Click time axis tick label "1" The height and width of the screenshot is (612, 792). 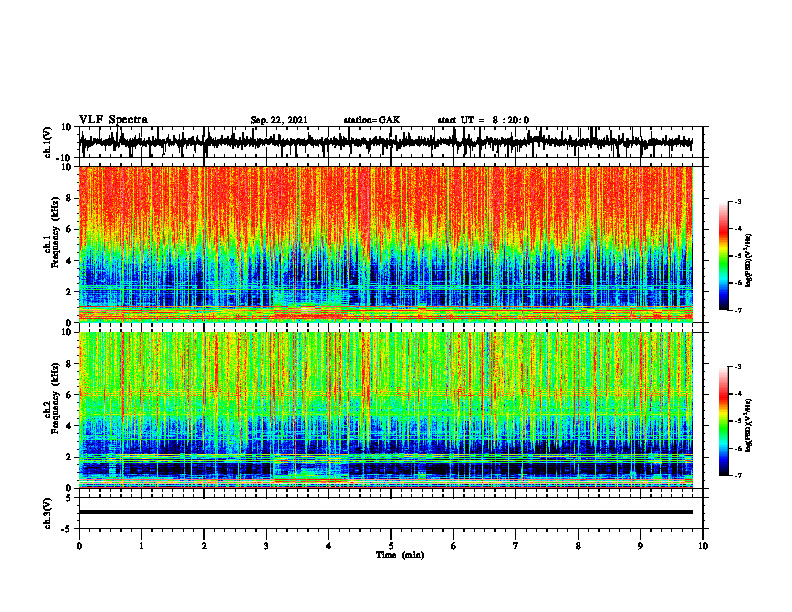pyautogui.click(x=141, y=546)
